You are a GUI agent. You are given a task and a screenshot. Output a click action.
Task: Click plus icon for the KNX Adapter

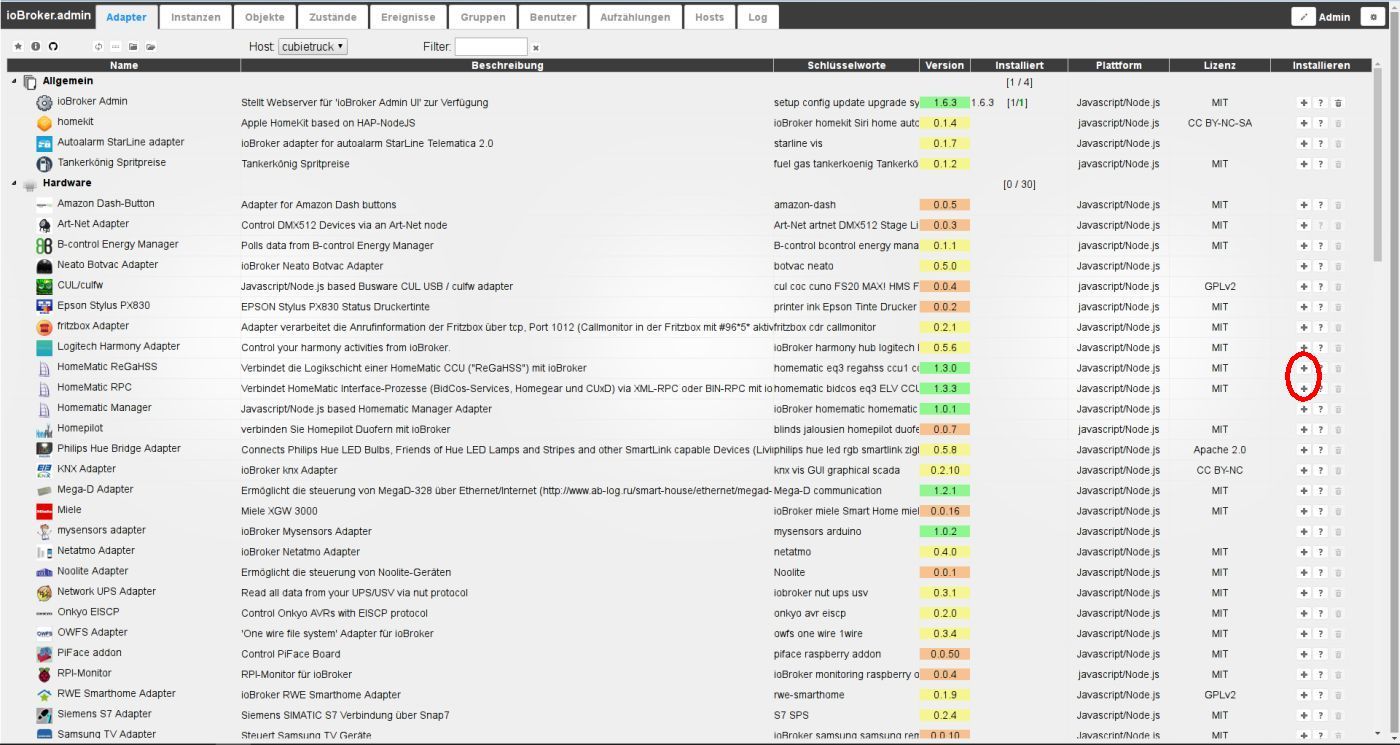click(1304, 470)
